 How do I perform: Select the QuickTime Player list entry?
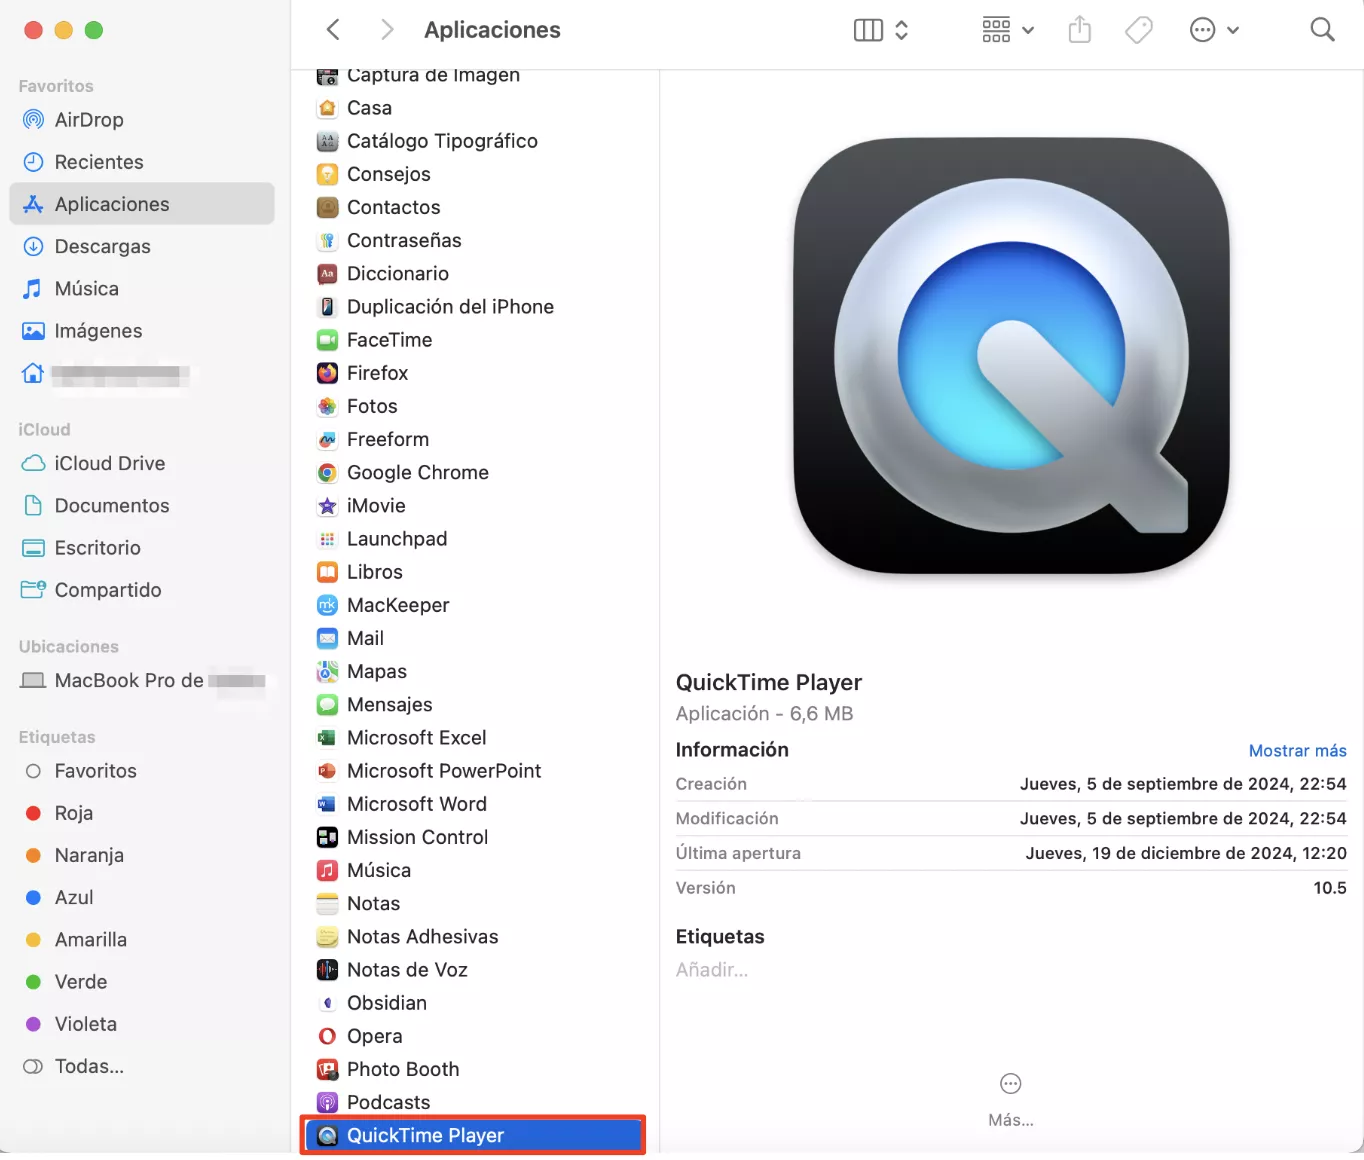coord(425,1136)
